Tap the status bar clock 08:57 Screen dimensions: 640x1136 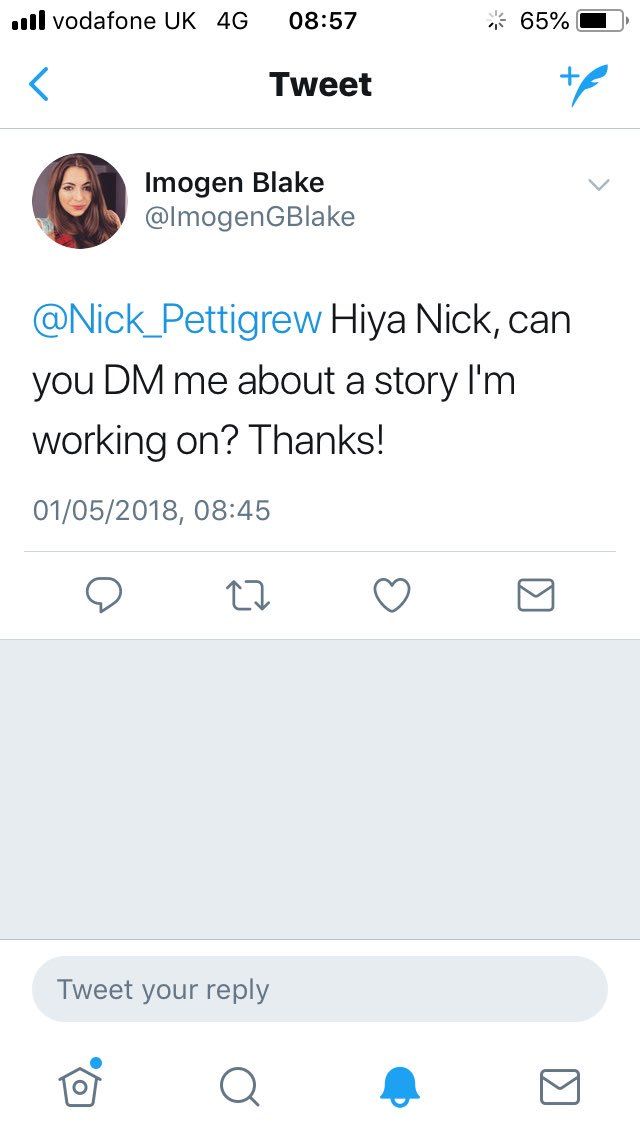[x=322, y=21]
